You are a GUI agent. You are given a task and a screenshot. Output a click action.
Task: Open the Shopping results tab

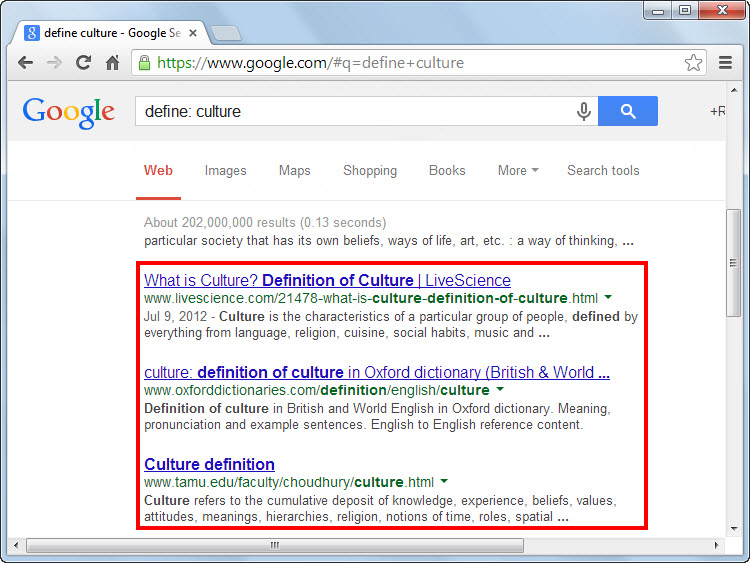coord(370,171)
